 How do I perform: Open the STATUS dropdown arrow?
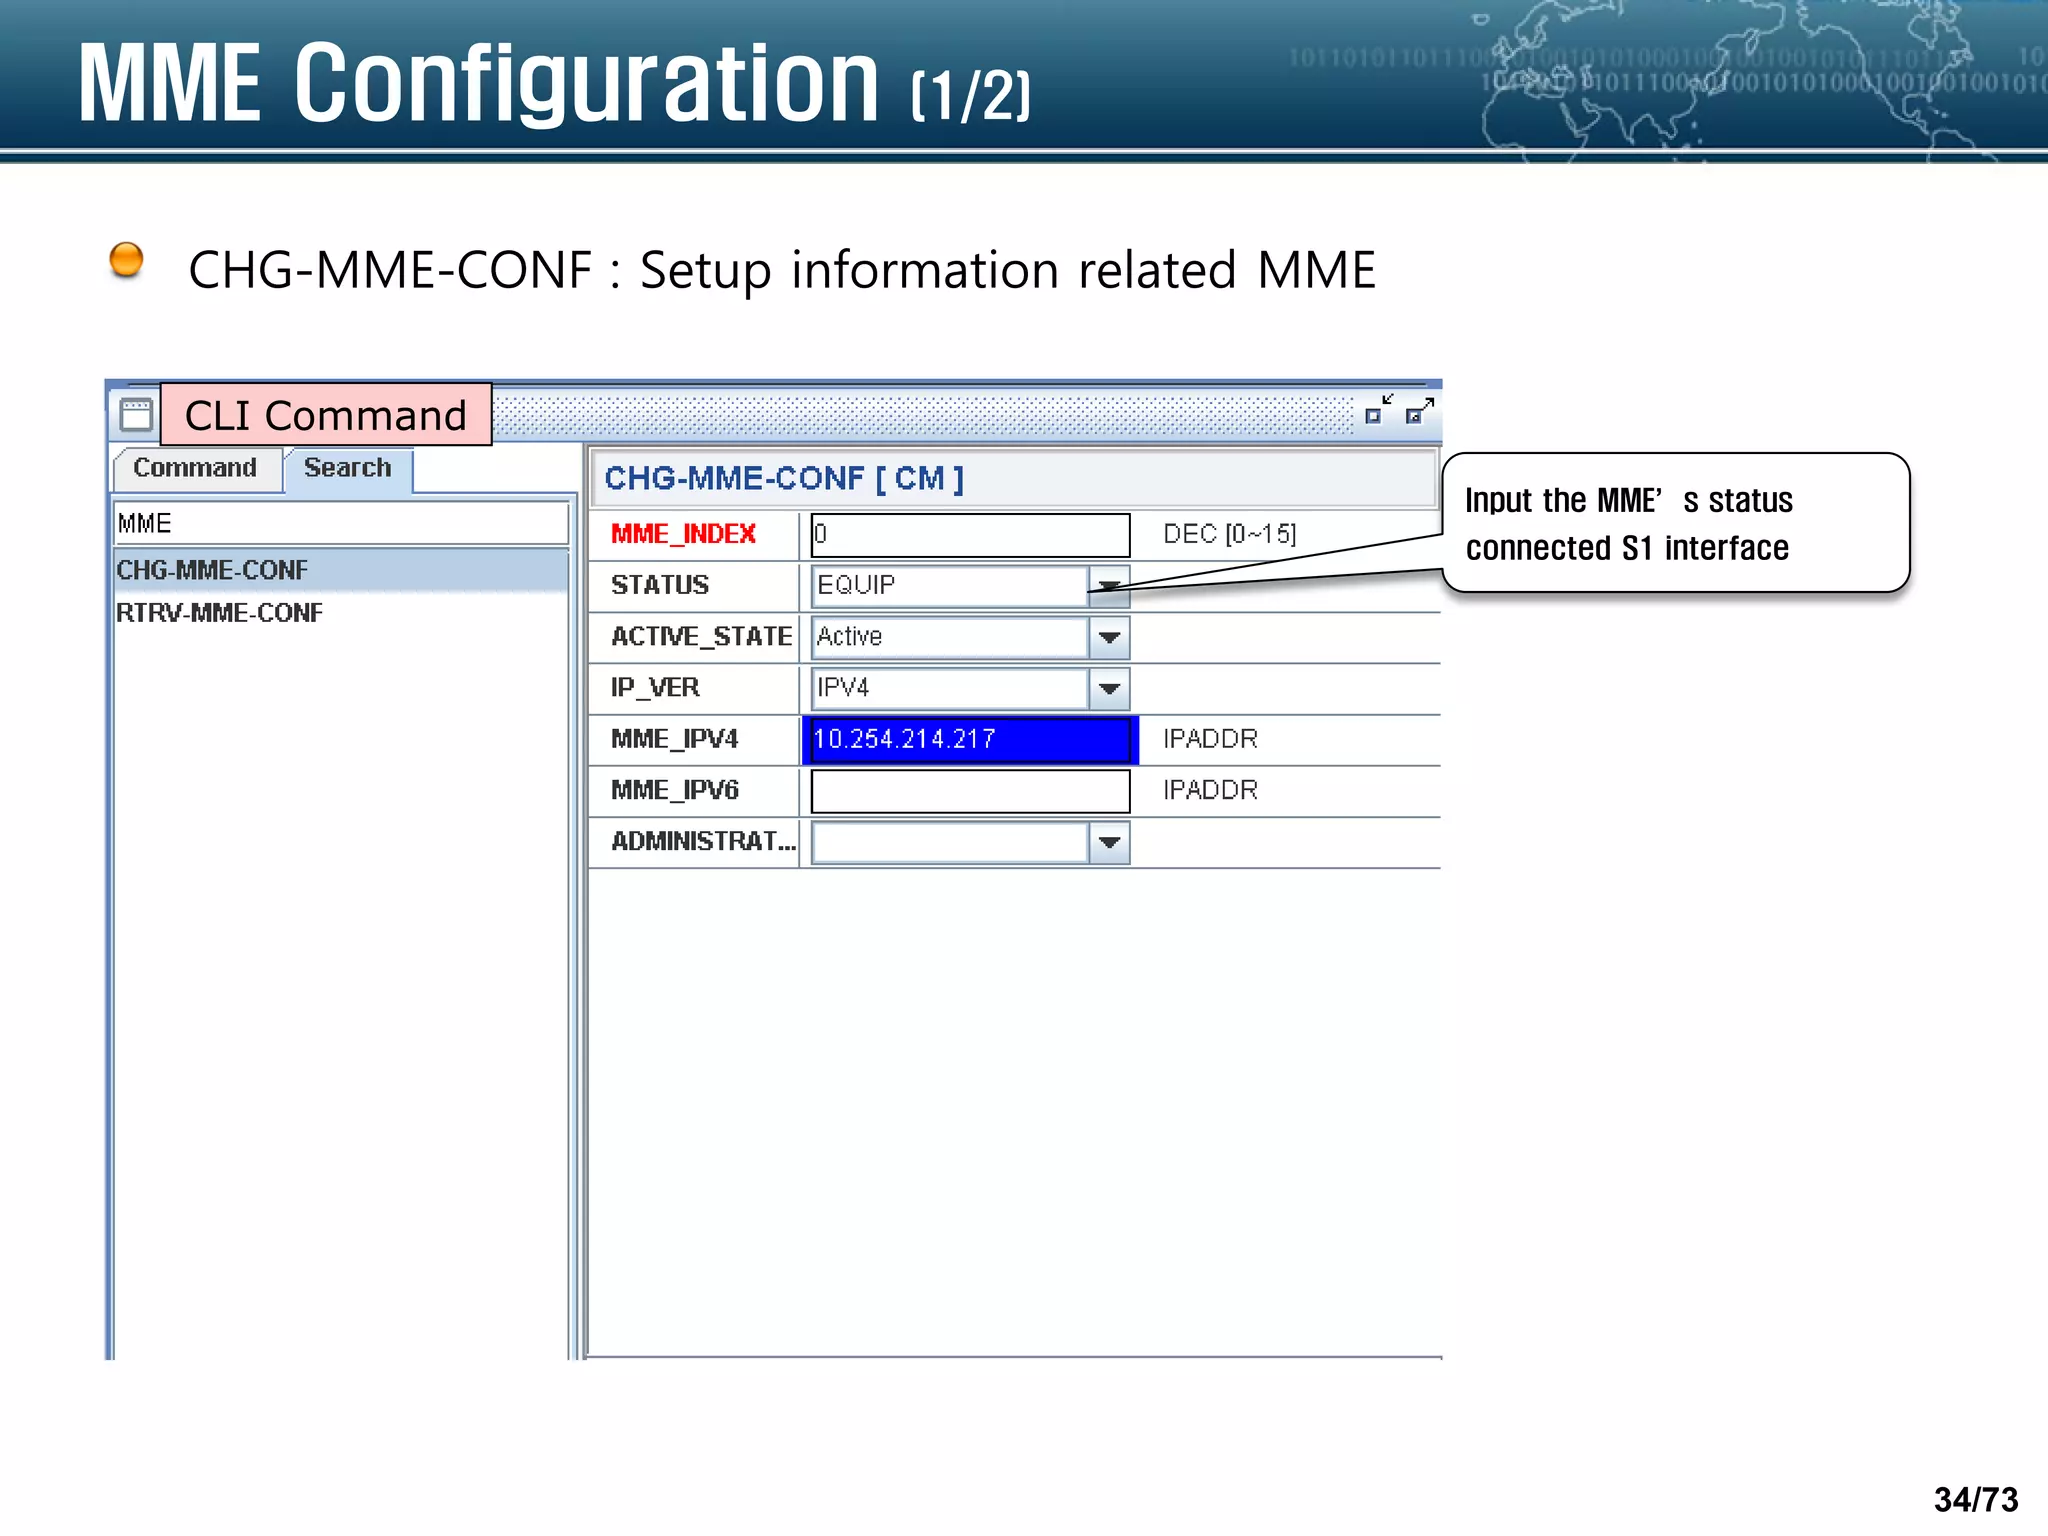click(x=1109, y=586)
